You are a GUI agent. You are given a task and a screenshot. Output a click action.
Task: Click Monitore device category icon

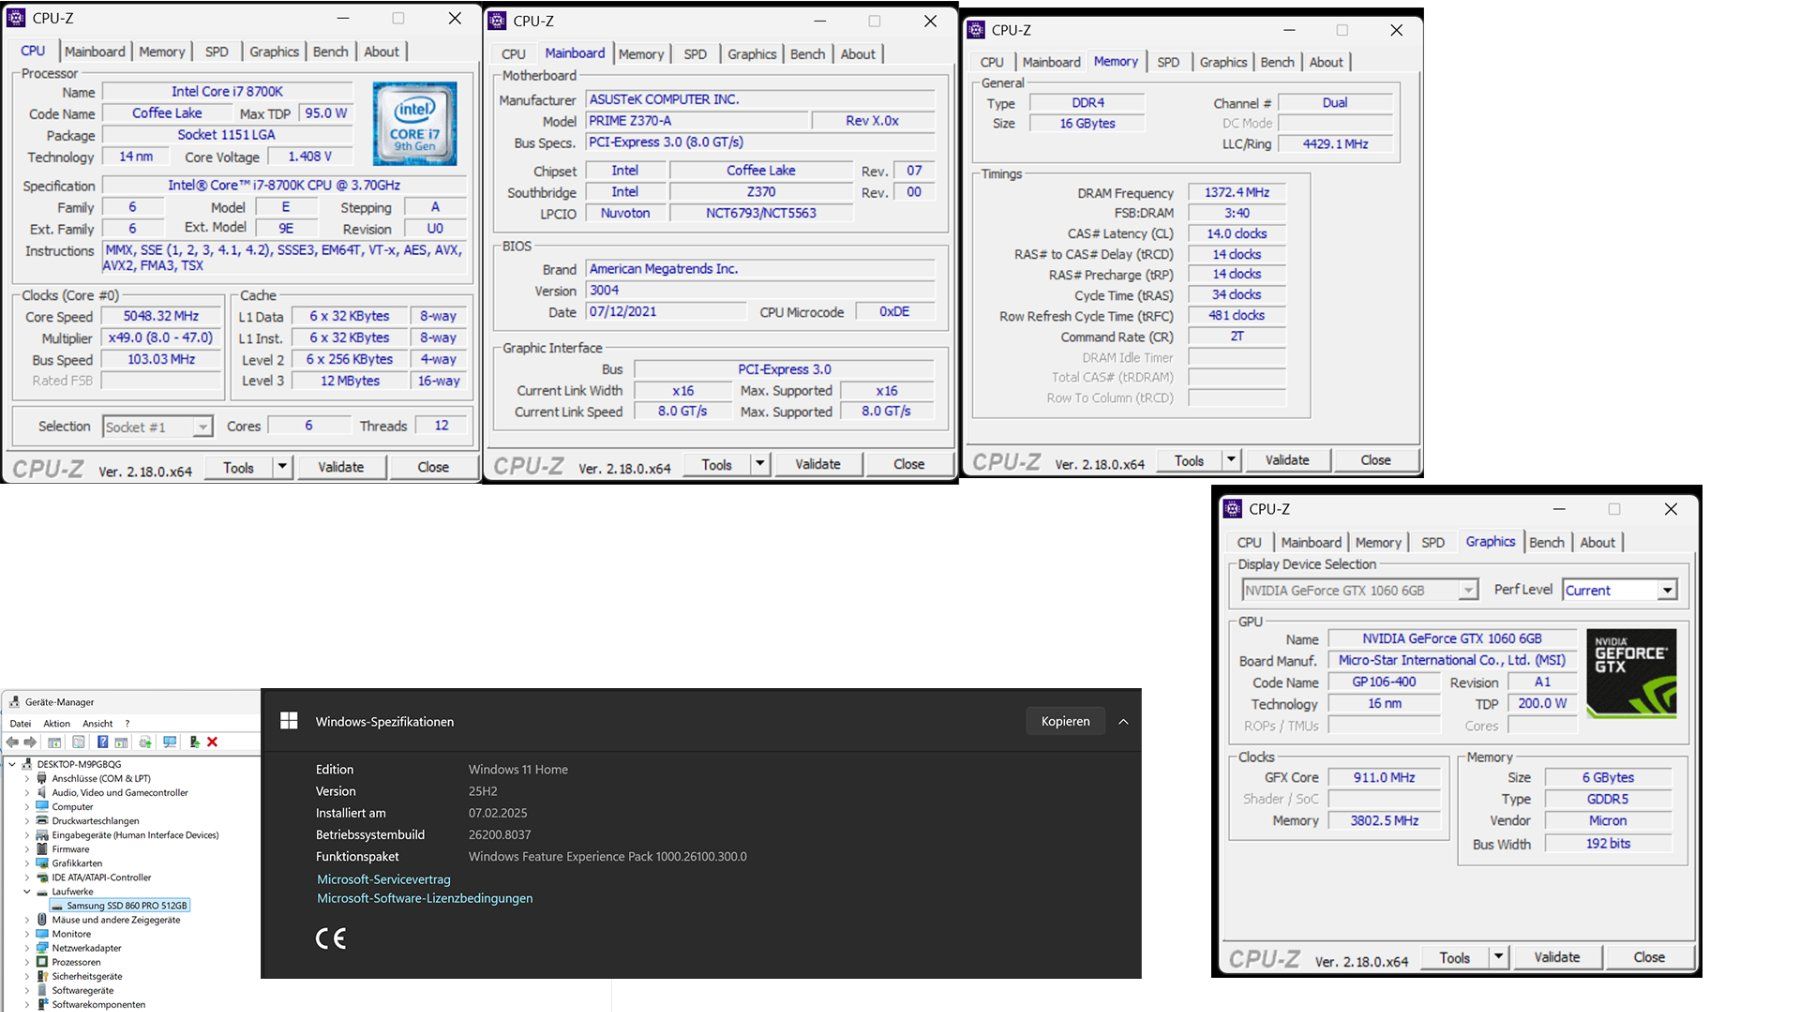(x=42, y=934)
